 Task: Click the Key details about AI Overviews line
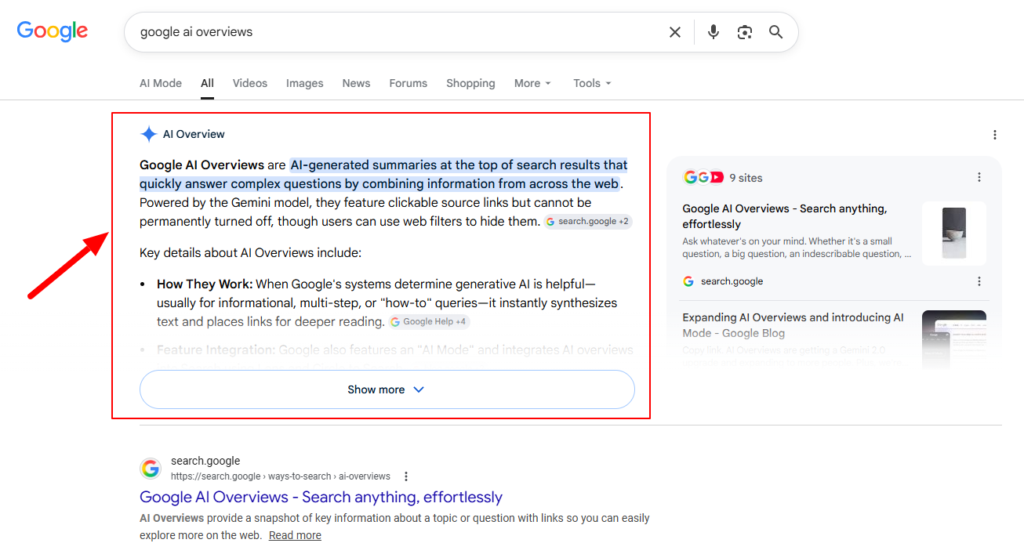[250, 253]
